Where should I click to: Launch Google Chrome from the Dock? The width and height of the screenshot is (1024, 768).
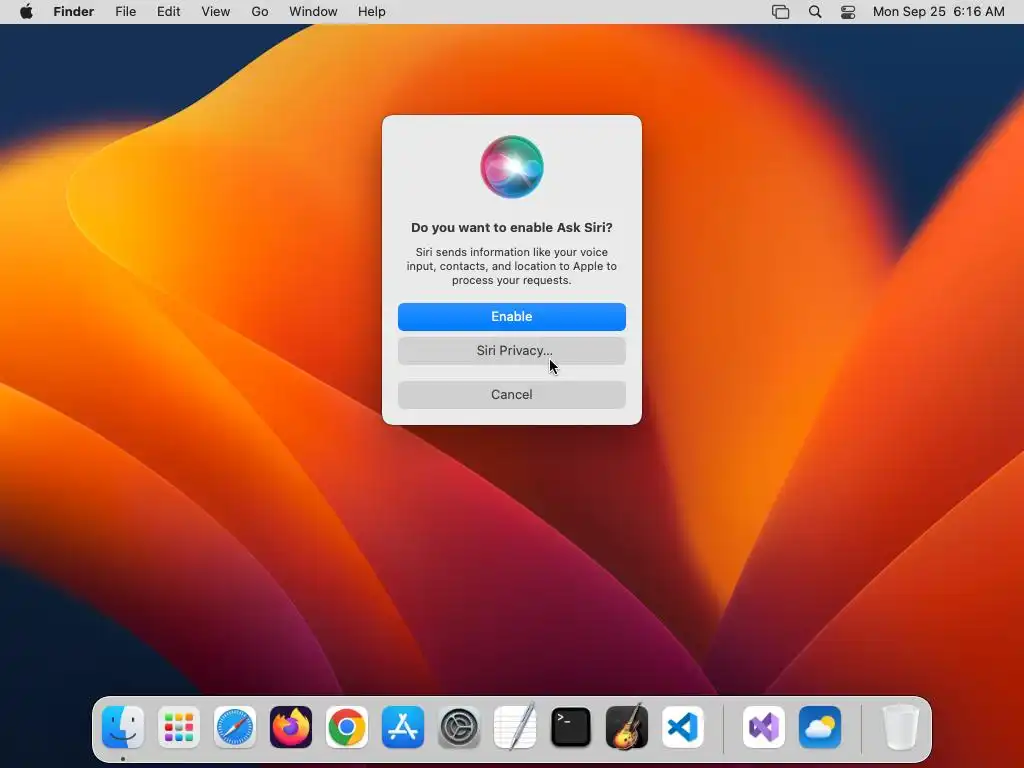pos(347,727)
